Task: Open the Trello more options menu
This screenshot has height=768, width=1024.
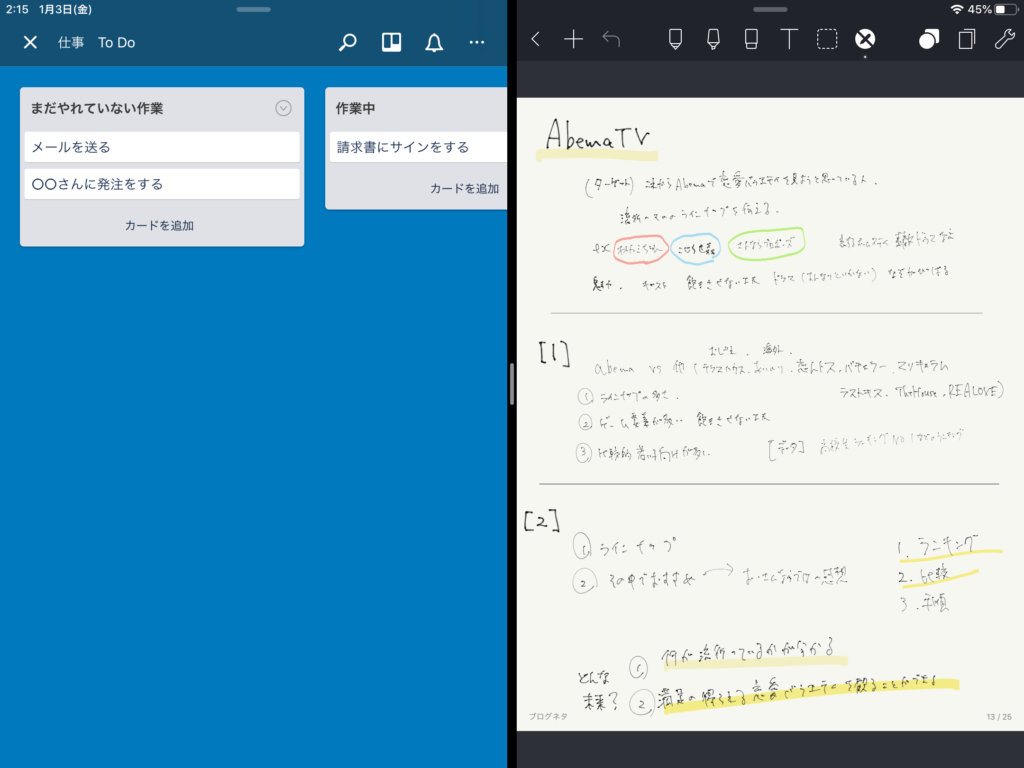Action: coord(477,42)
